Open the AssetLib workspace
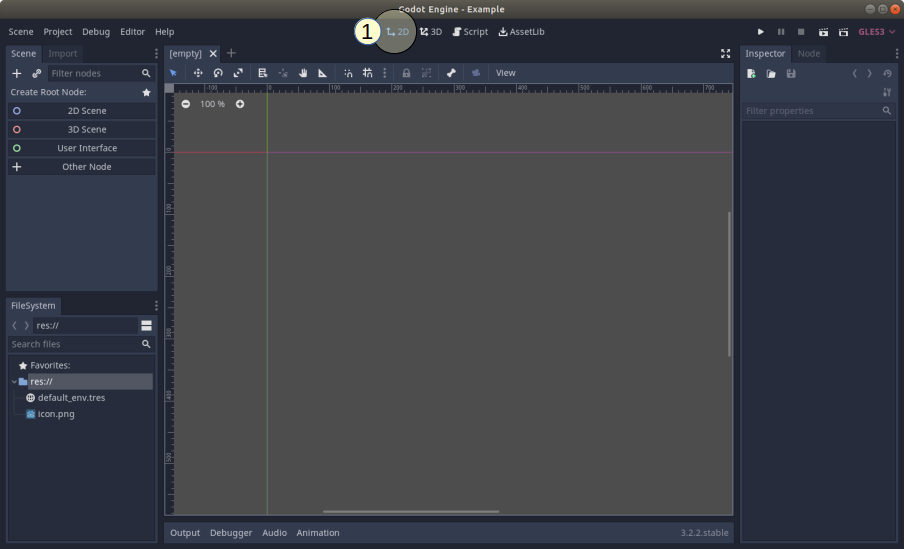 click(522, 32)
